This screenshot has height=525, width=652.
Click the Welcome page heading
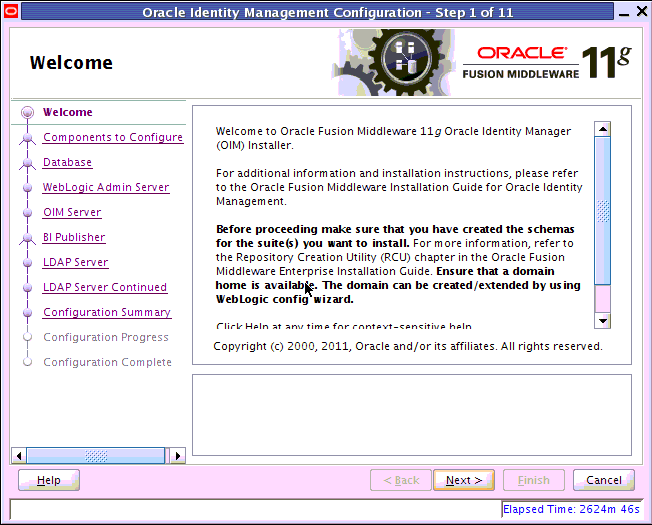pyautogui.click(x=71, y=63)
